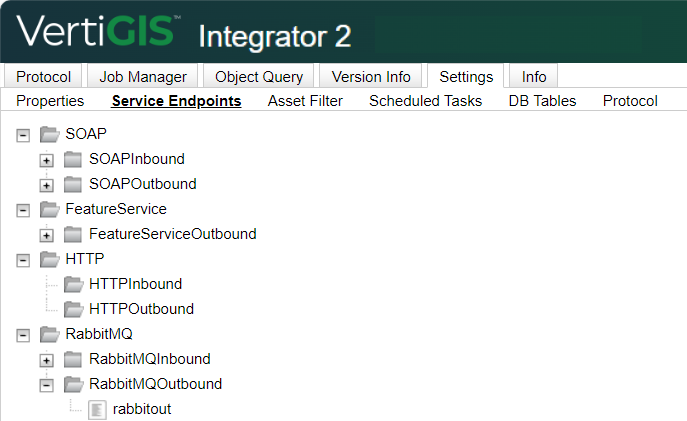Click the HTTP open folder icon
This screenshot has height=421, width=687.
(x=50, y=259)
